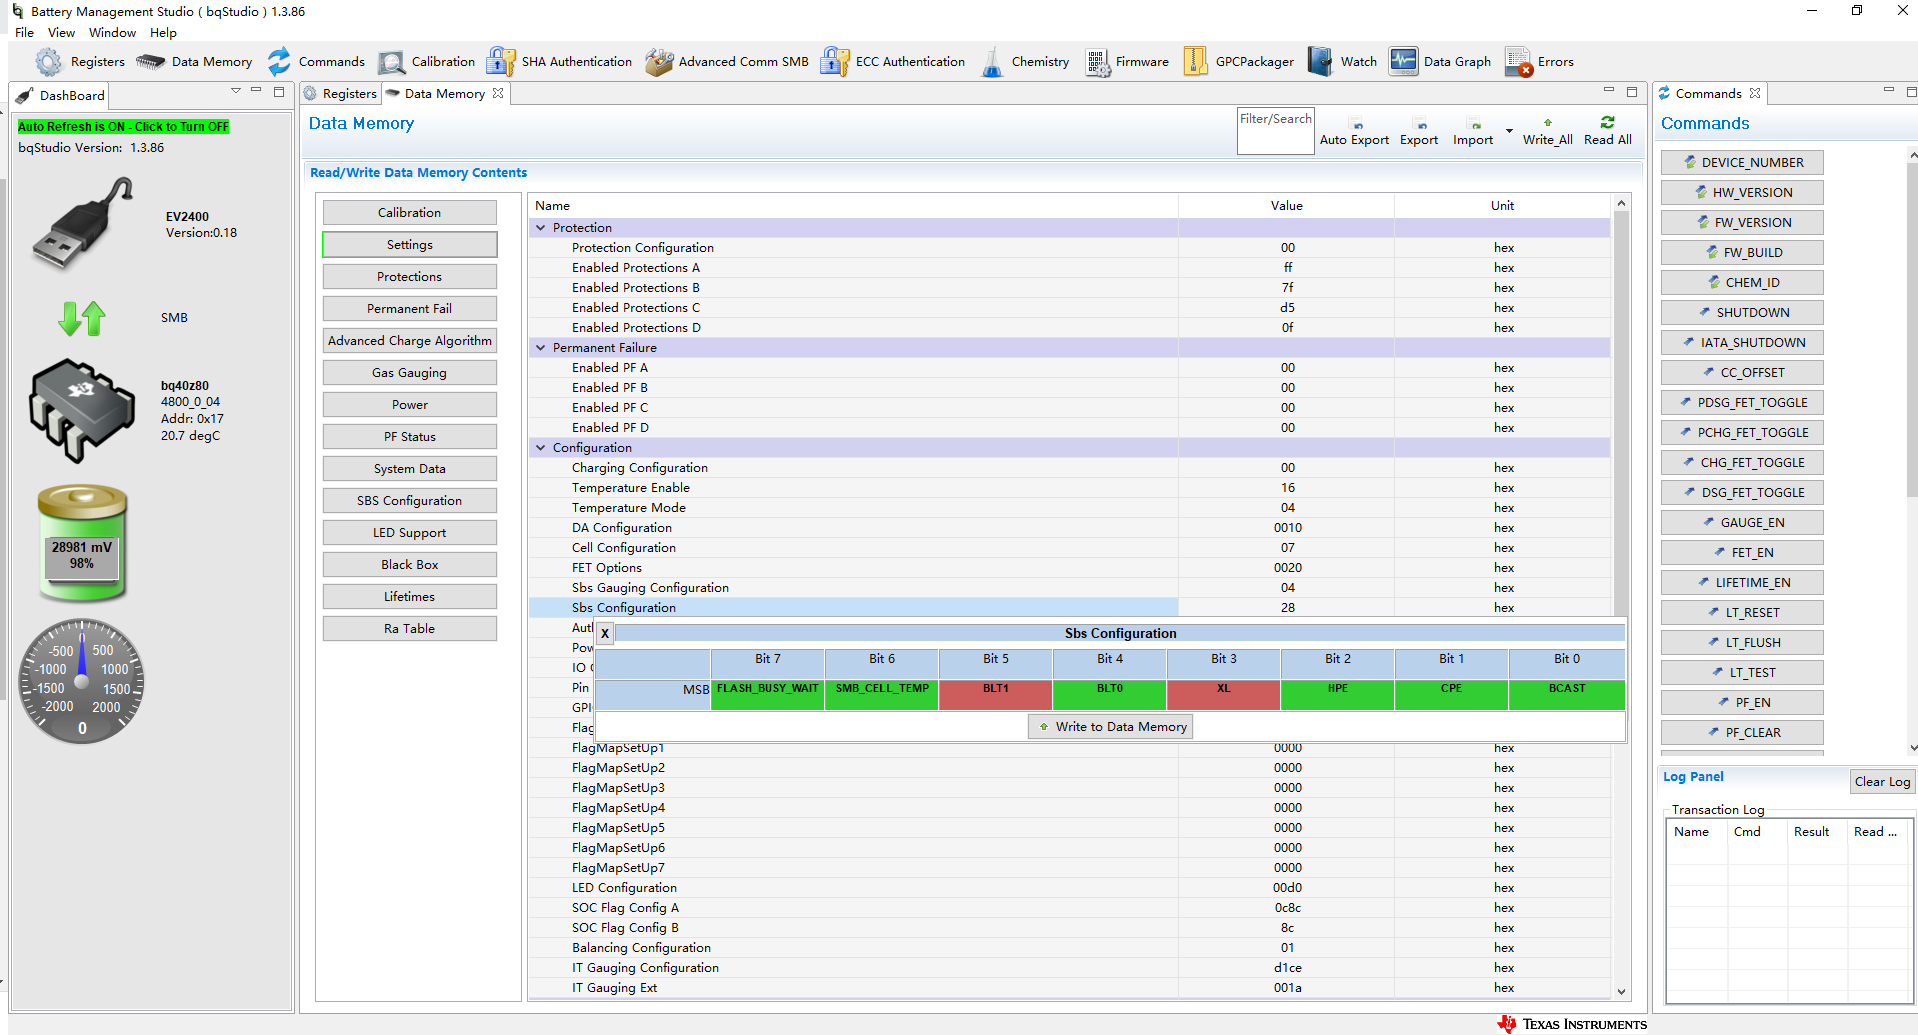1918x1035 pixels.
Task: Open the Calibration toolbar icon
Action: (392, 62)
